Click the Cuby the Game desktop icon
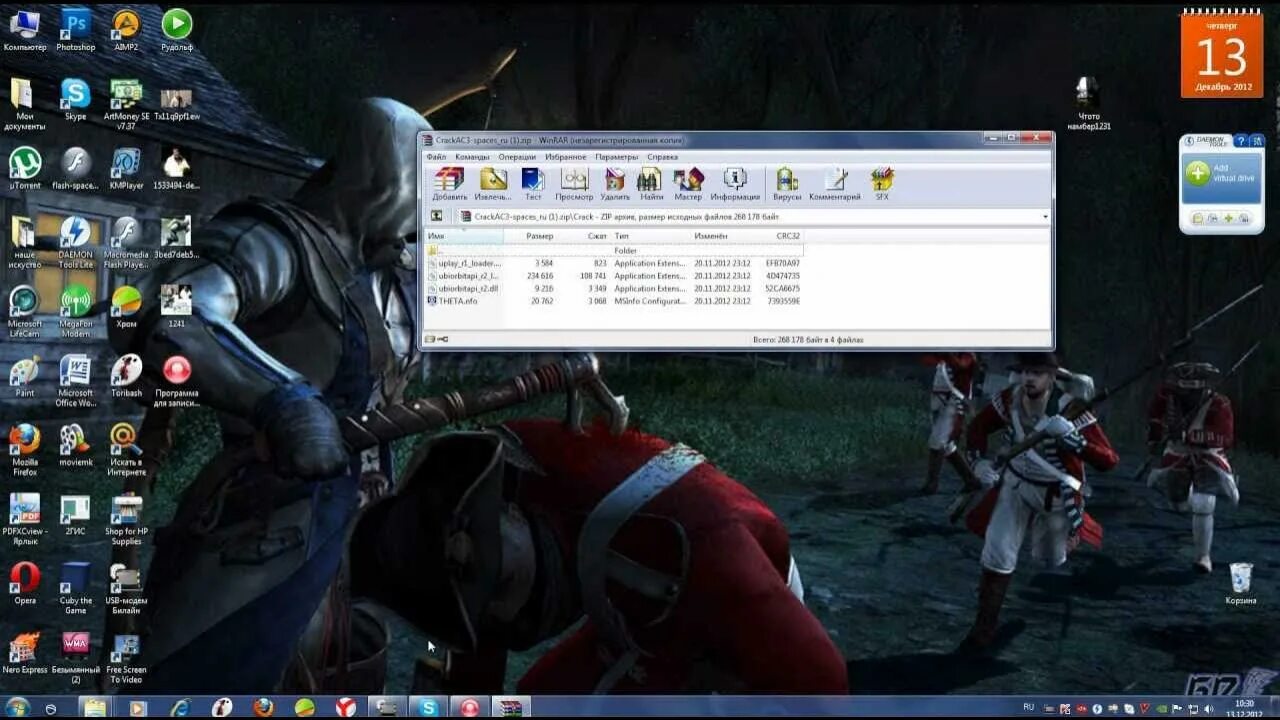The width and height of the screenshot is (1280, 720). click(76, 588)
